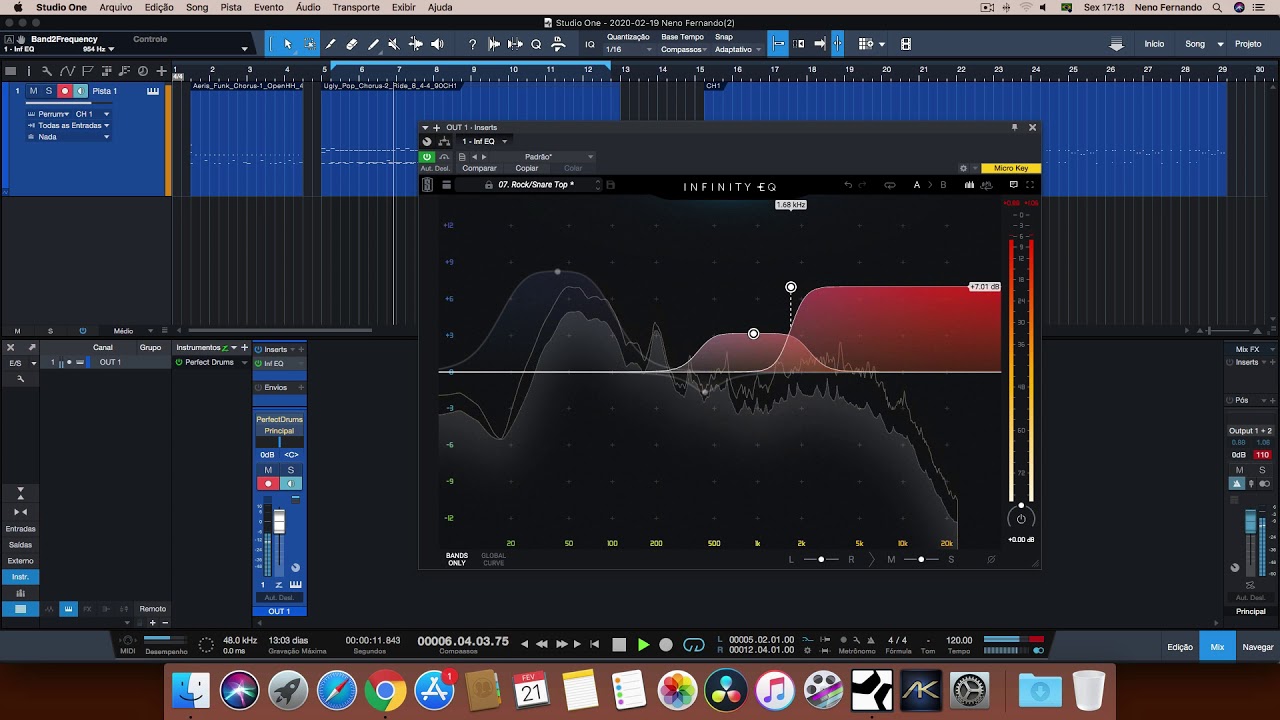The height and width of the screenshot is (720, 1280).
Task: Open the Evento menu
Action: point(268,7)
